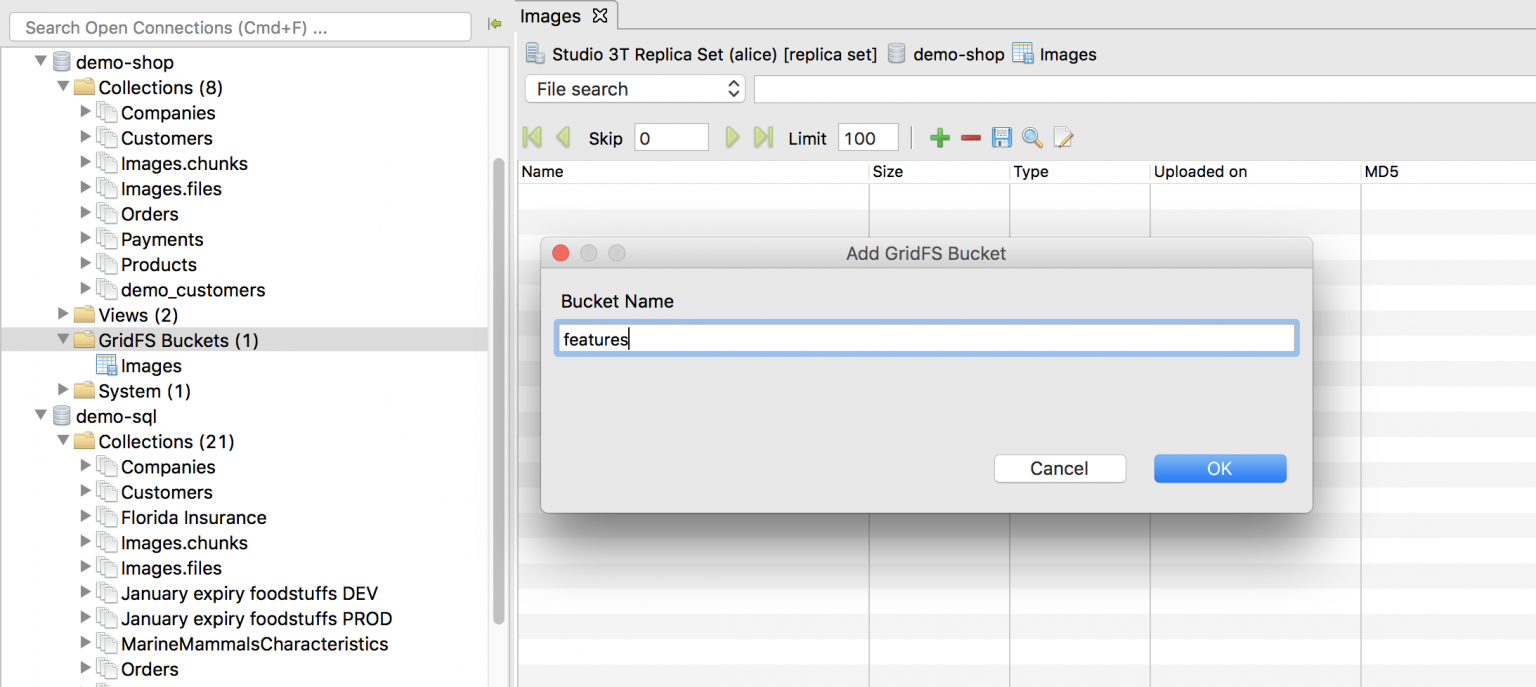1536x687 pixels.
Task: Click the demo-shop database icon in the breadcrumb
Action: point(898,54)
